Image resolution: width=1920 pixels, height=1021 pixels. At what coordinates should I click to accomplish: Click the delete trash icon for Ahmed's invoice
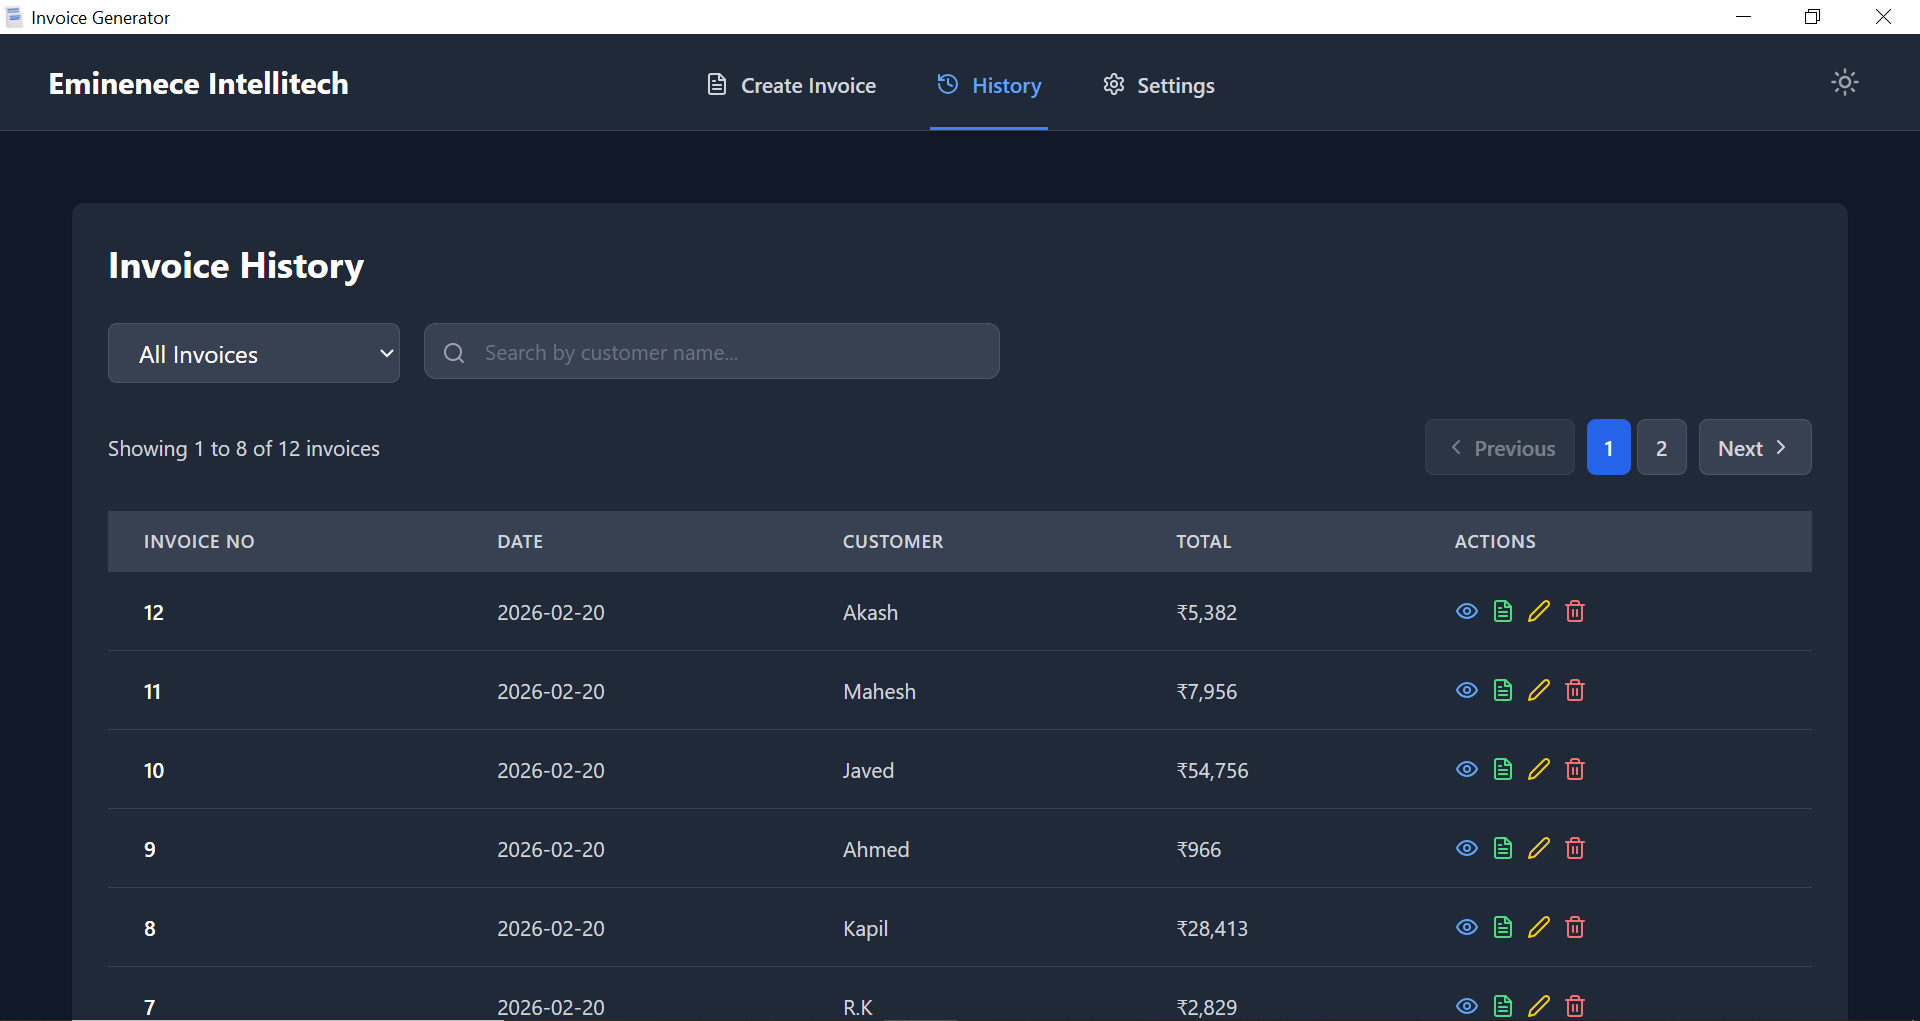tap(1574, 848)
